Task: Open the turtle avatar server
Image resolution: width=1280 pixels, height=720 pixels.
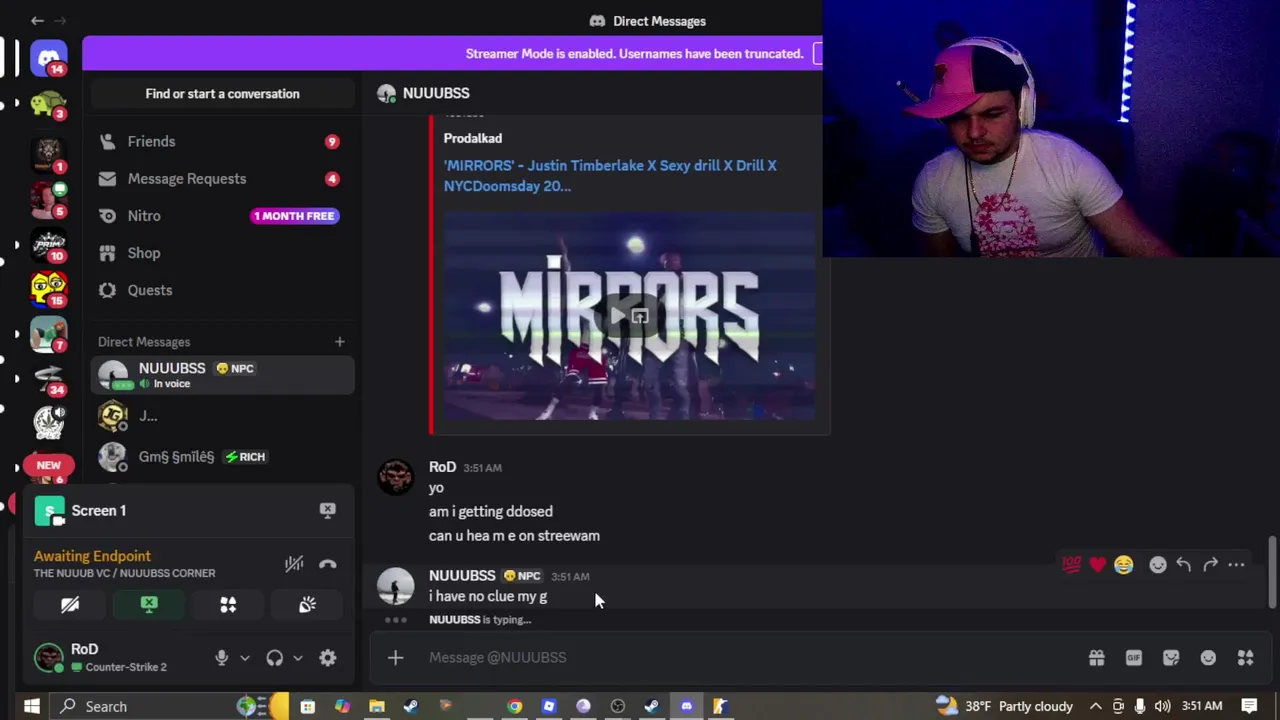Action: 48,104
